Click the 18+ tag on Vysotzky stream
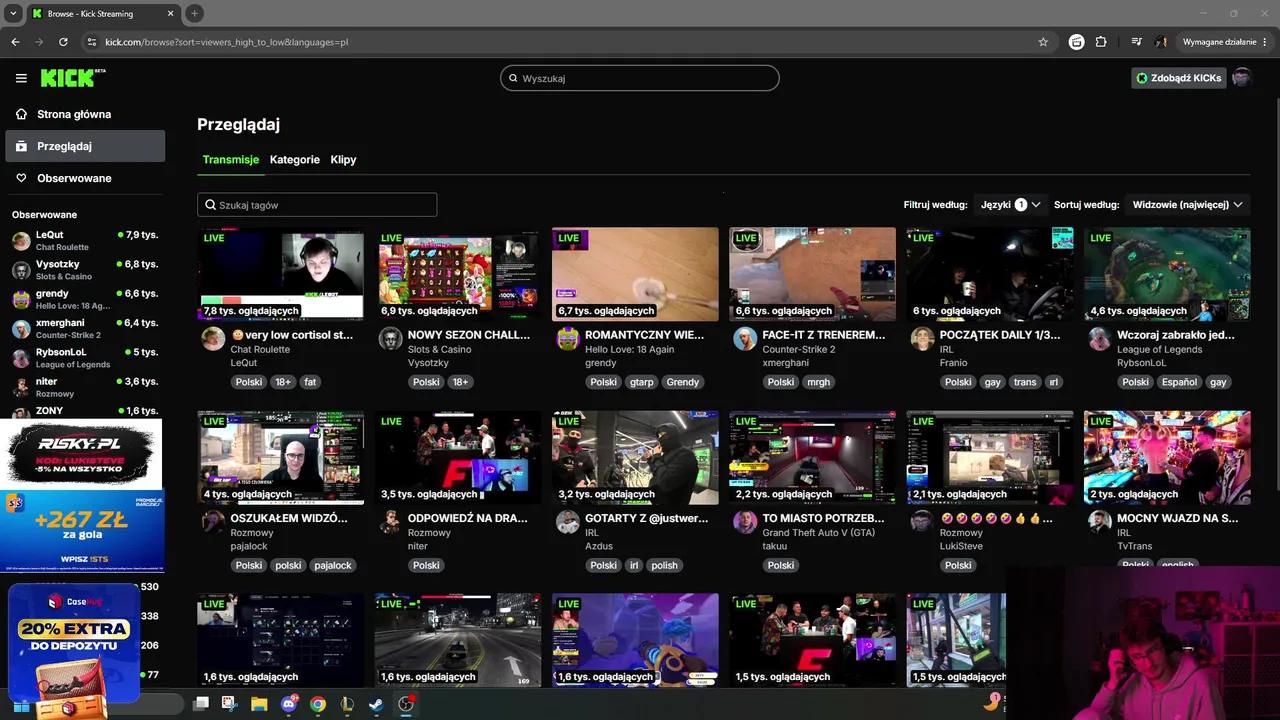 tap(461, 382)
